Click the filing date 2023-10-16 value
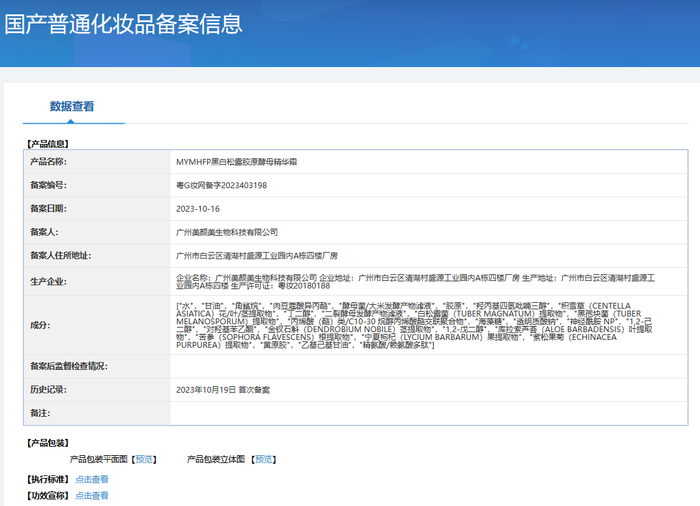 point(197,209)
